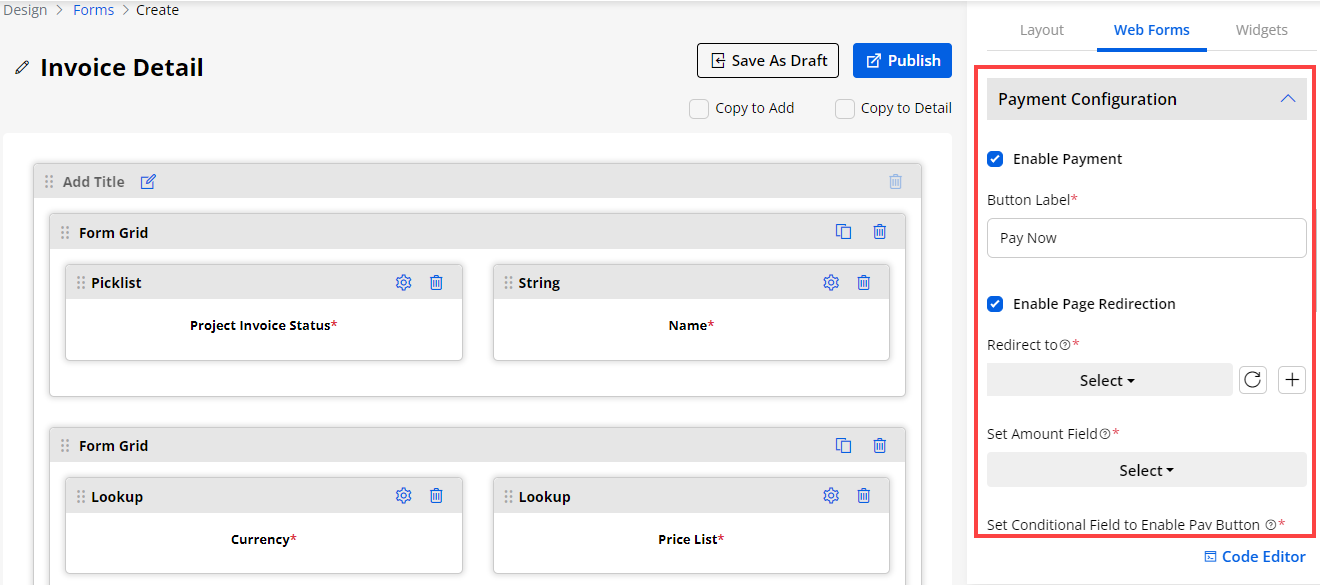Edit the Add Title section name icon
Viewport: 1320px width, 585px height.
pos(148,182)
